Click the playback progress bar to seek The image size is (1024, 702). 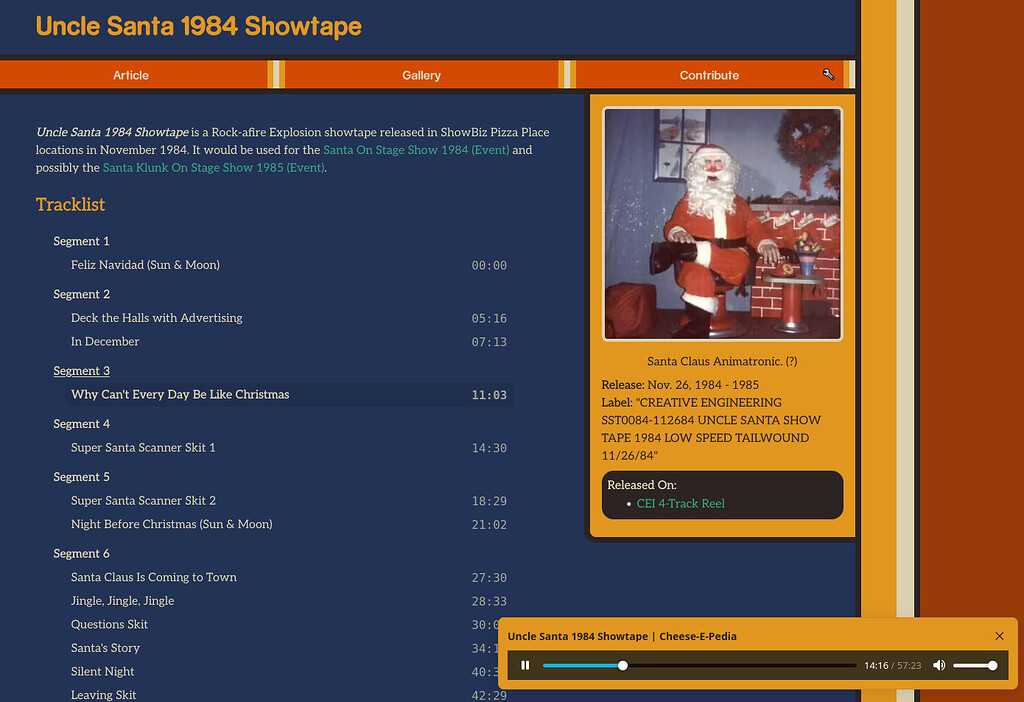(700, 665)
